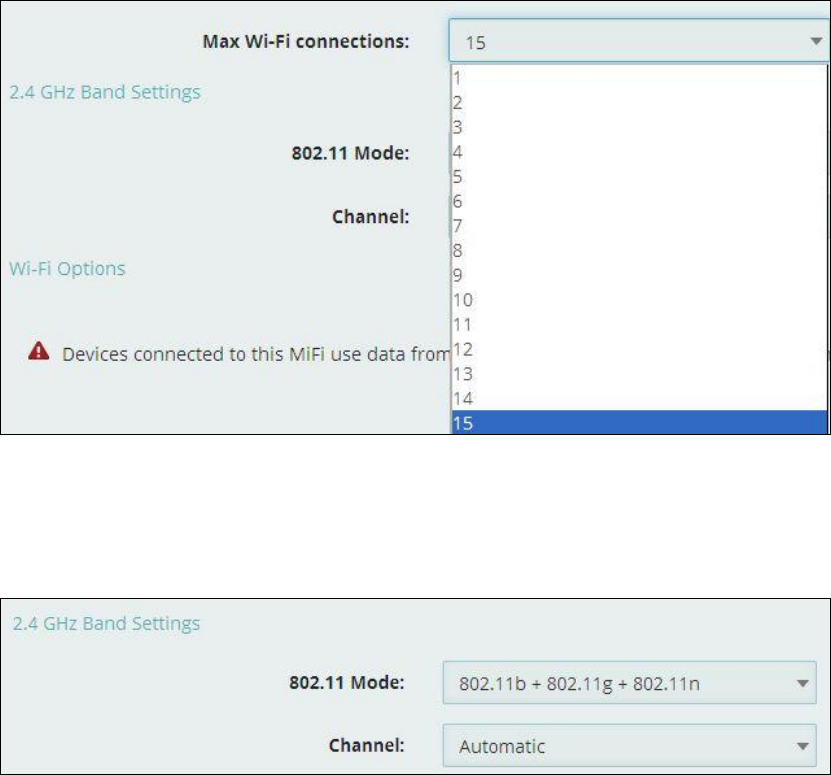Open the Max Wi-Fi connections dropdown
The image size is (831, 775).
(x=639, y=41)
